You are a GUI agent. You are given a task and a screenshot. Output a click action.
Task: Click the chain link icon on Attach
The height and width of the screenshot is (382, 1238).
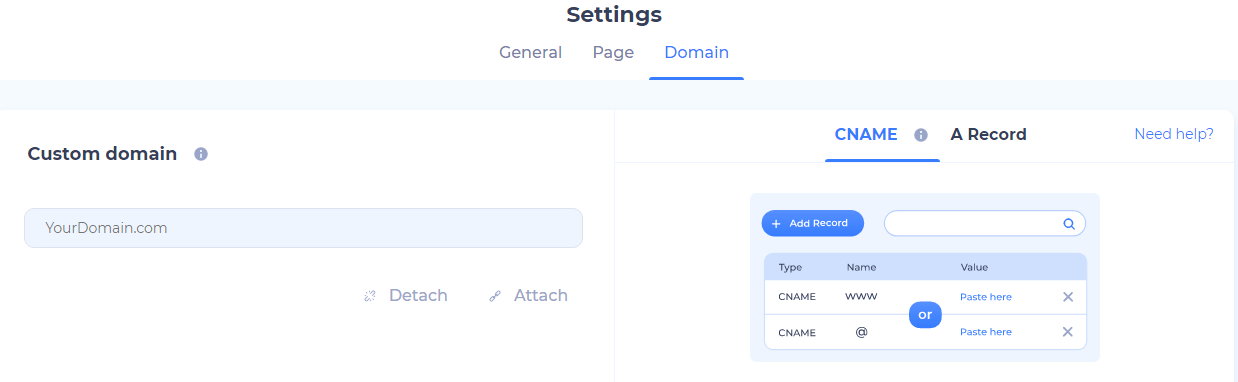pos(494,296)
